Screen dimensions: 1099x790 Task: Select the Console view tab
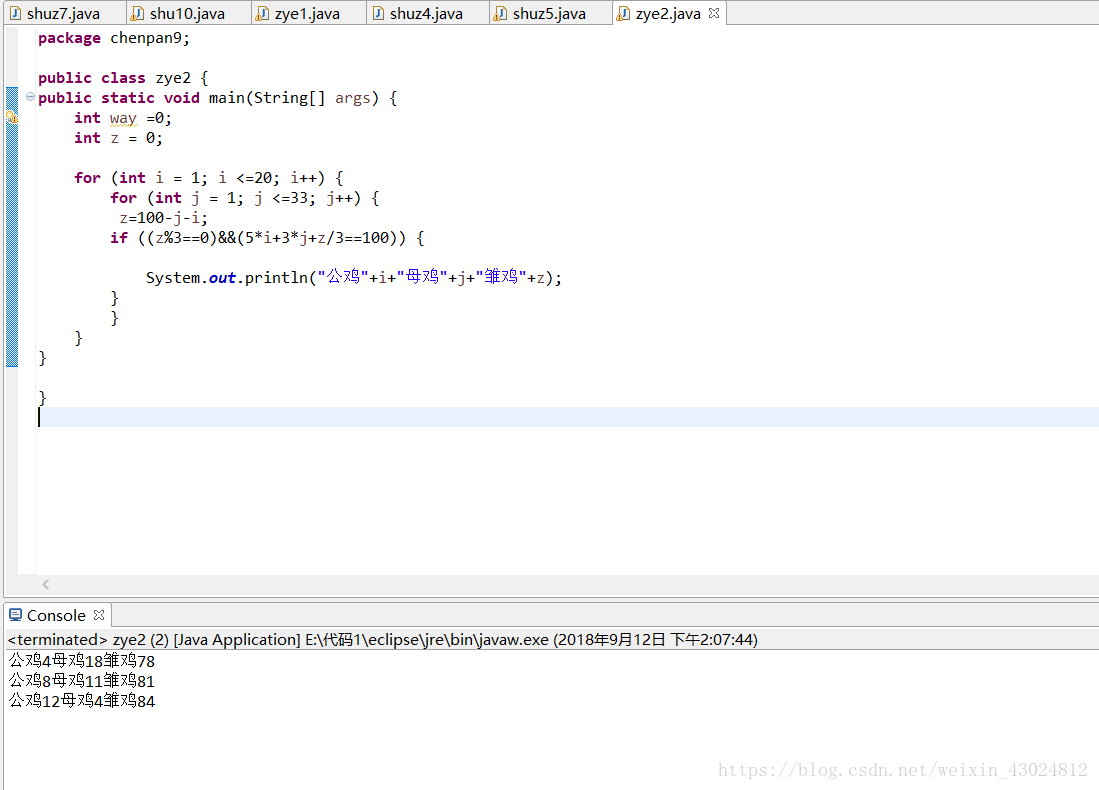click(x=56, y=615)
